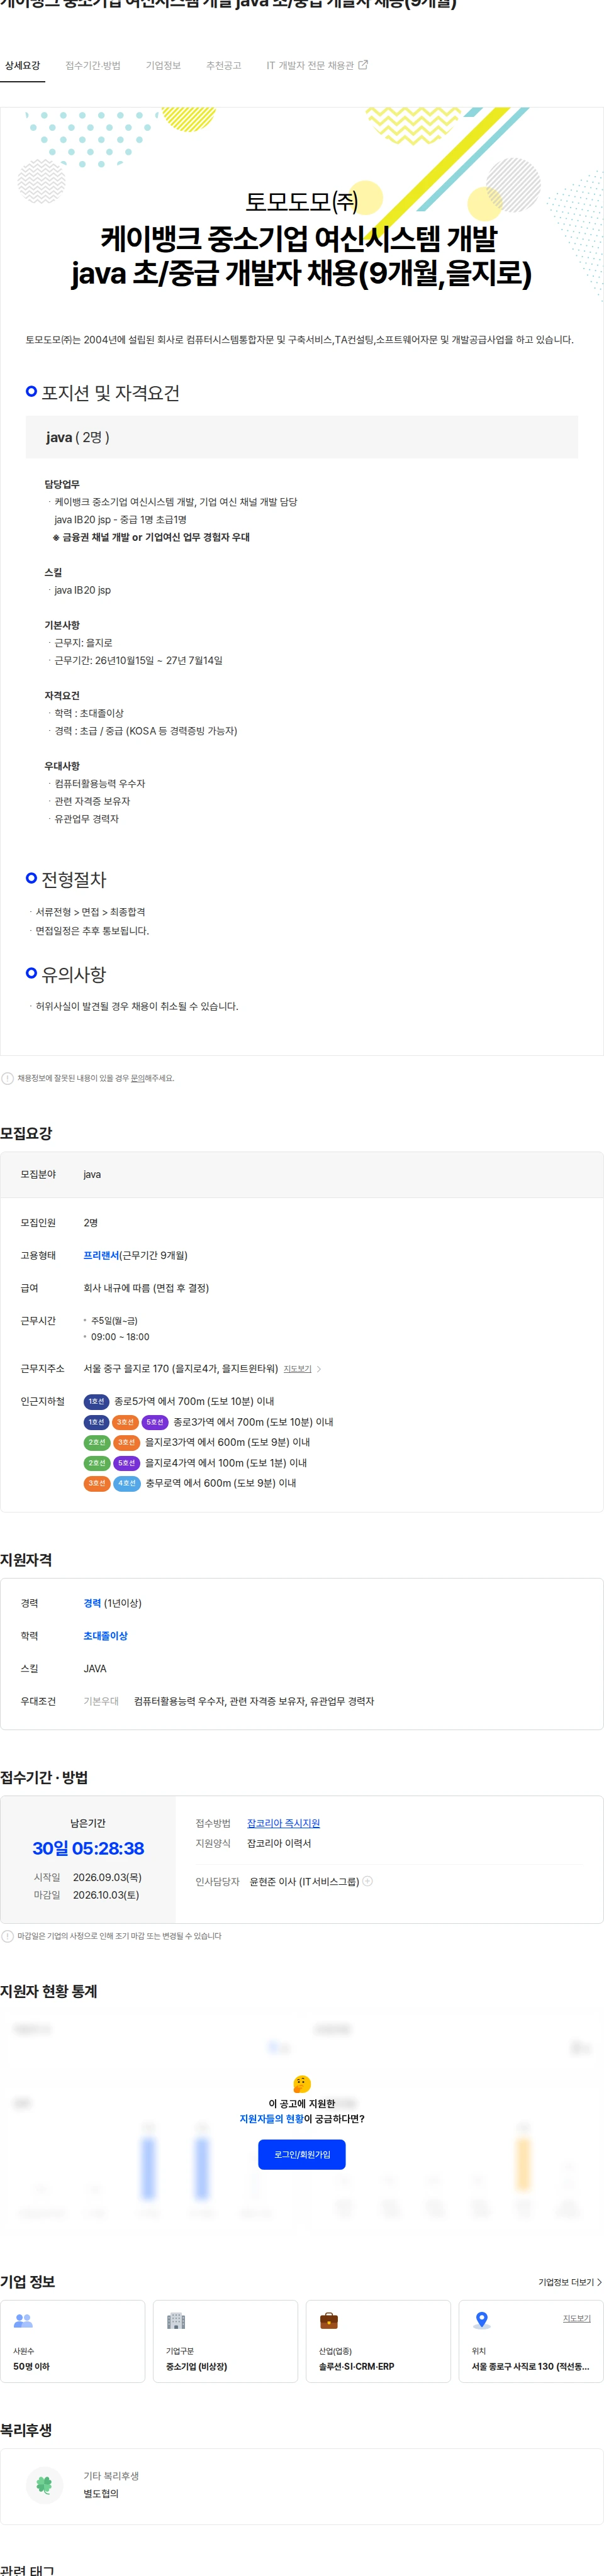
Task: Click the 산업(업종) briefcase icon
Action: click(x=329, y=2320)
